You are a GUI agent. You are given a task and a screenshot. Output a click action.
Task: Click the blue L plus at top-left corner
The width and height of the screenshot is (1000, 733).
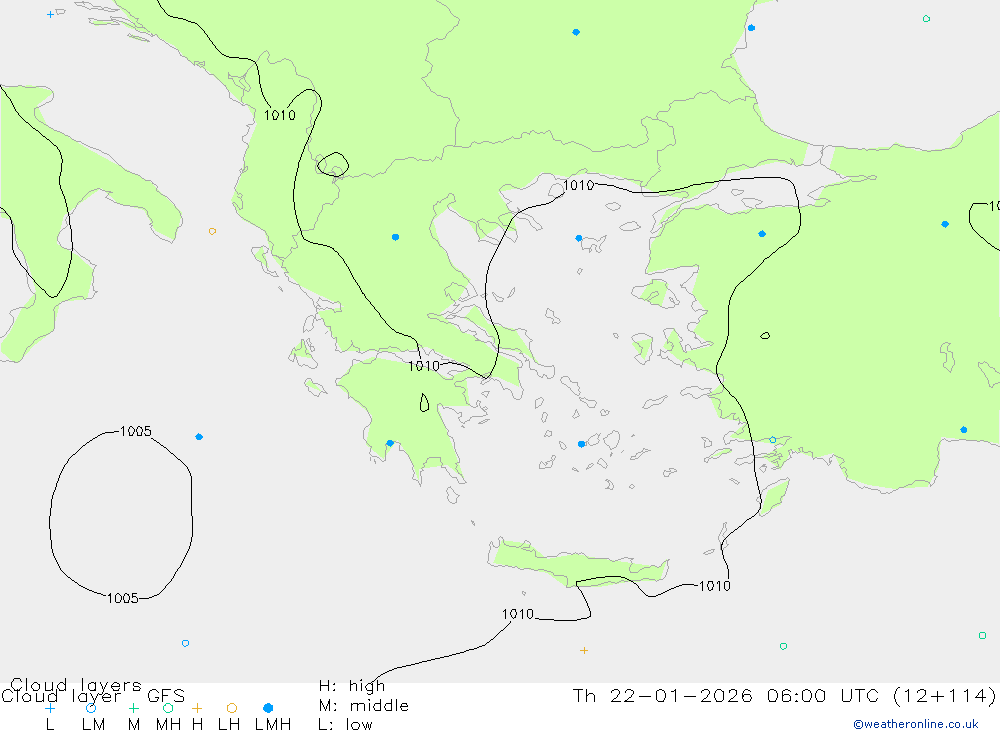50,14
